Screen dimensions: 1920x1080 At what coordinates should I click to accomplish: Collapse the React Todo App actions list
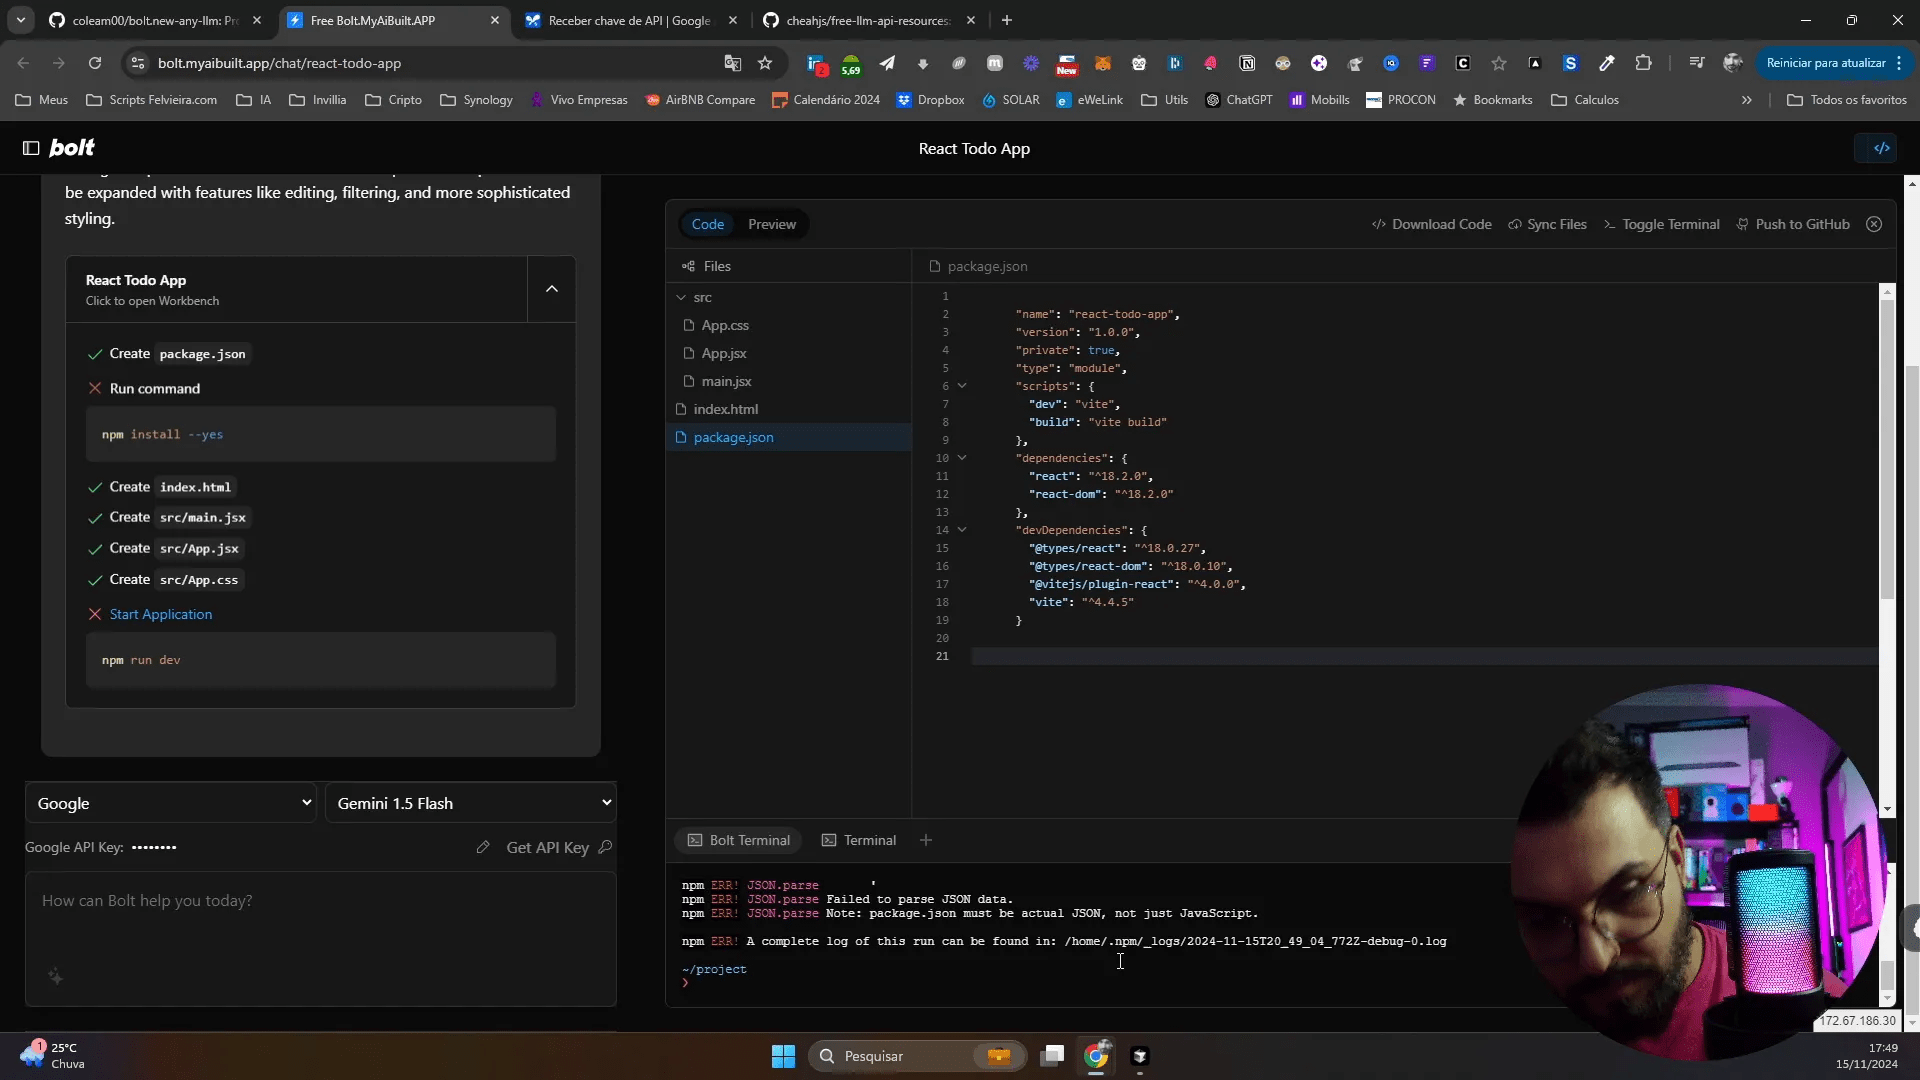(551, 289)
